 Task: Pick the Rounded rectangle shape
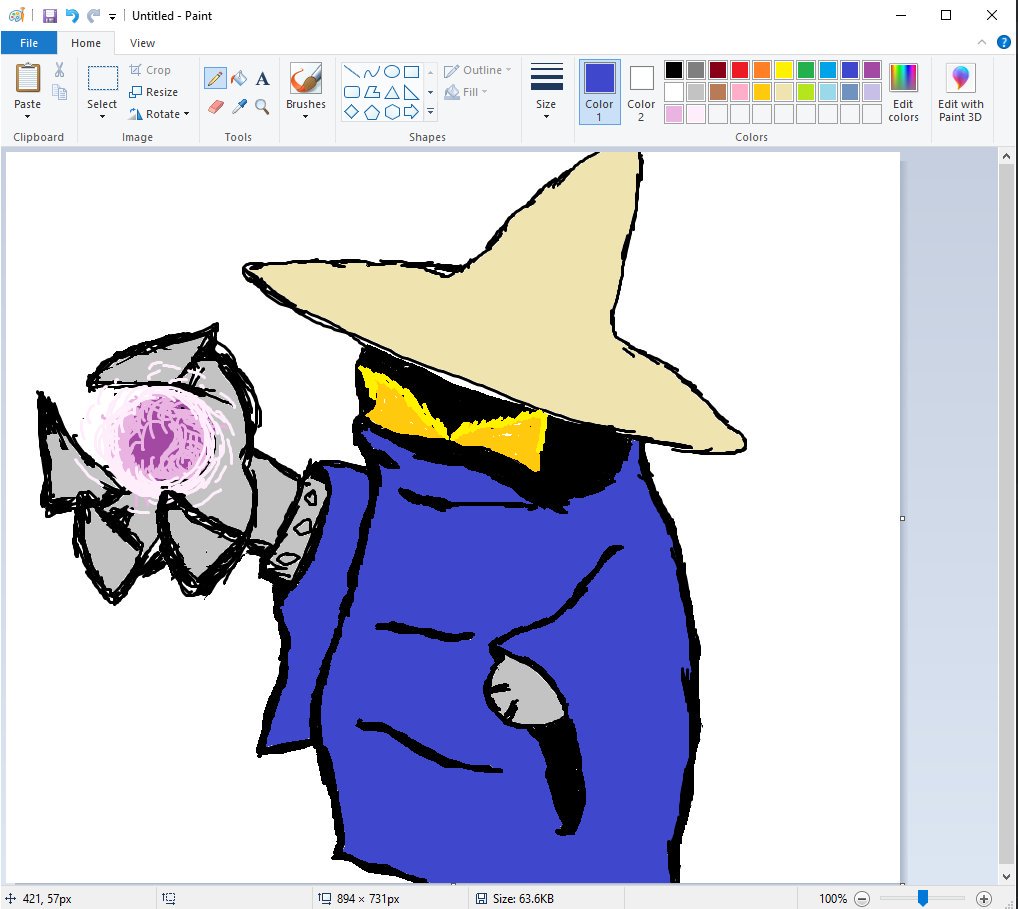(351, 92)
